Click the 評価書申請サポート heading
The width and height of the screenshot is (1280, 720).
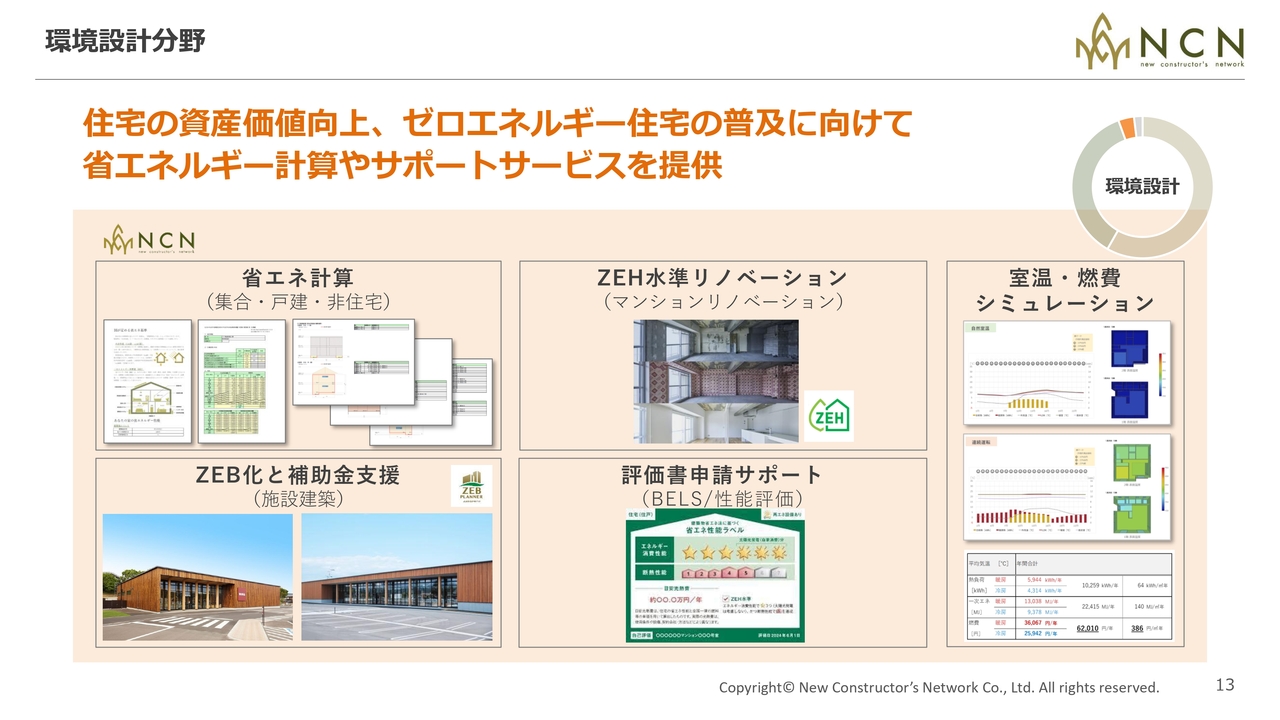(721, 474)
